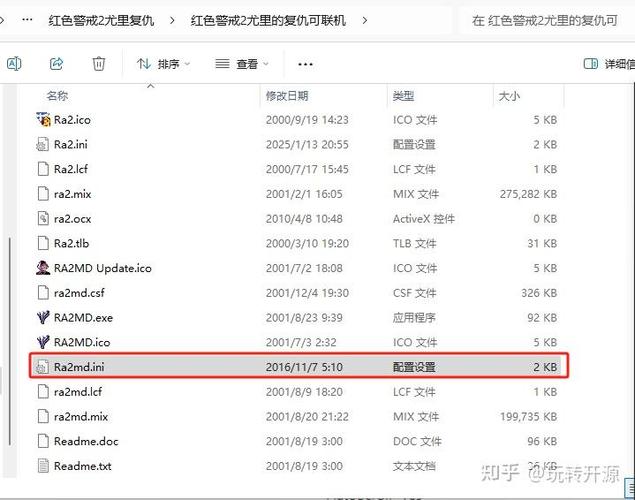635x500 pixels.
Task: Click the type DOC 文件
Action: coord(417,441)
